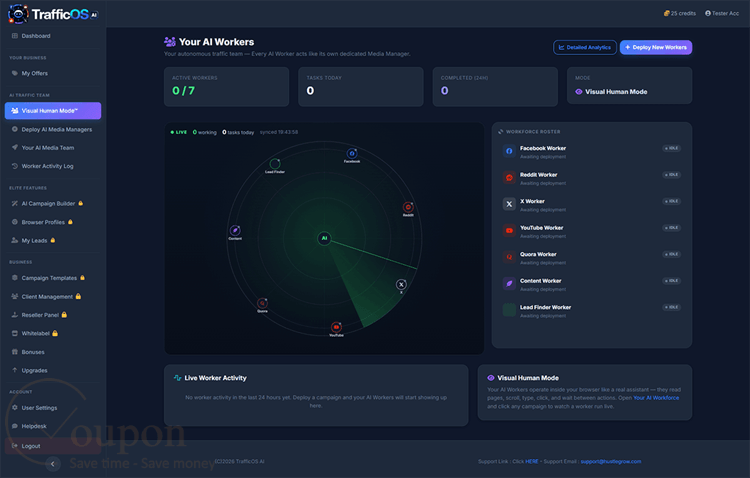Open My Leads in sidebar
The width and height of the screenshot is (750, 478).
(53, 240)
